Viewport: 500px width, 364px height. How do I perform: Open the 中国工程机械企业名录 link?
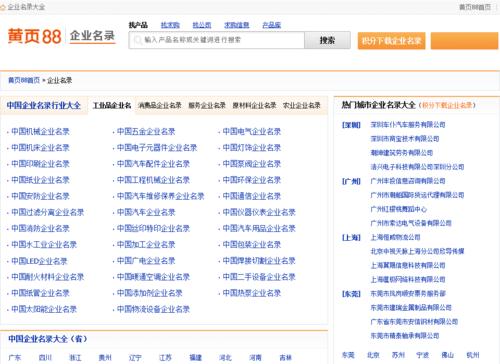[153, 180]
